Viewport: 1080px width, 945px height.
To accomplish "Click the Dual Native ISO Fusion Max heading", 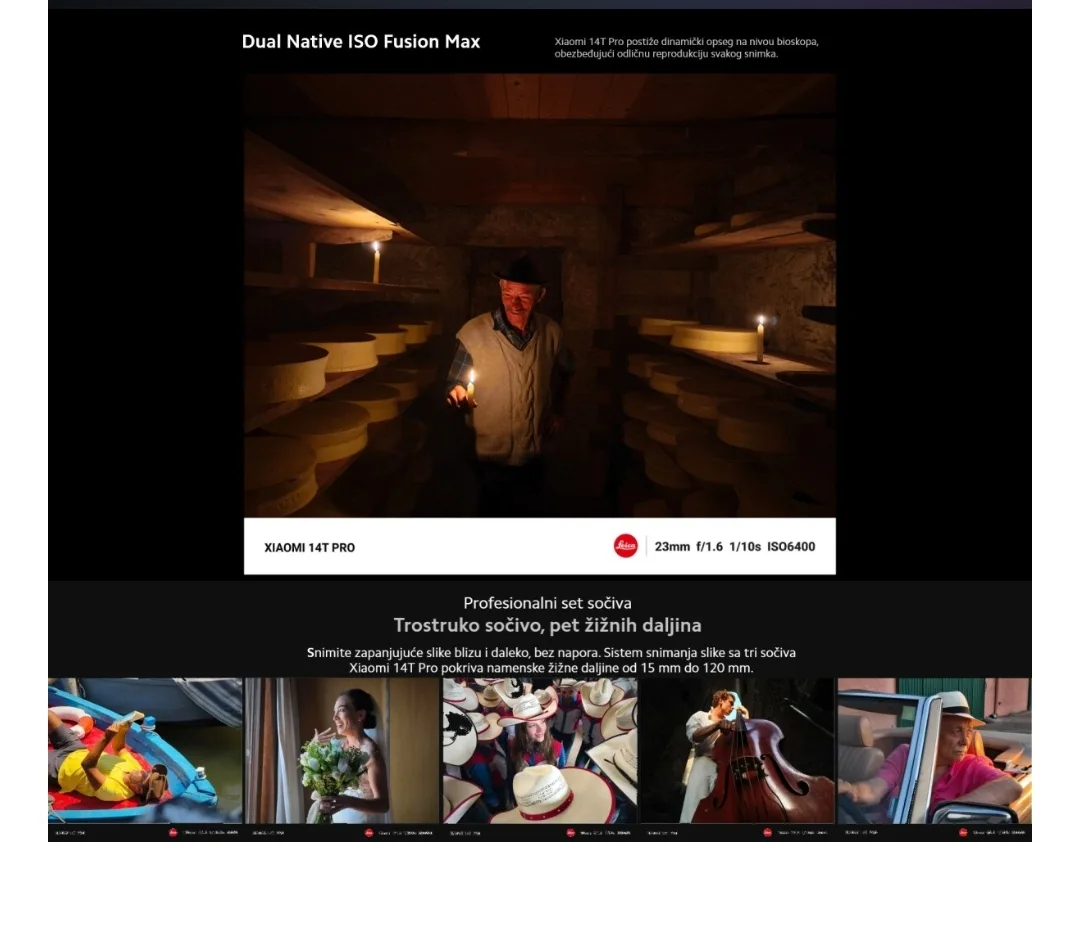I will tap(361, 42).
